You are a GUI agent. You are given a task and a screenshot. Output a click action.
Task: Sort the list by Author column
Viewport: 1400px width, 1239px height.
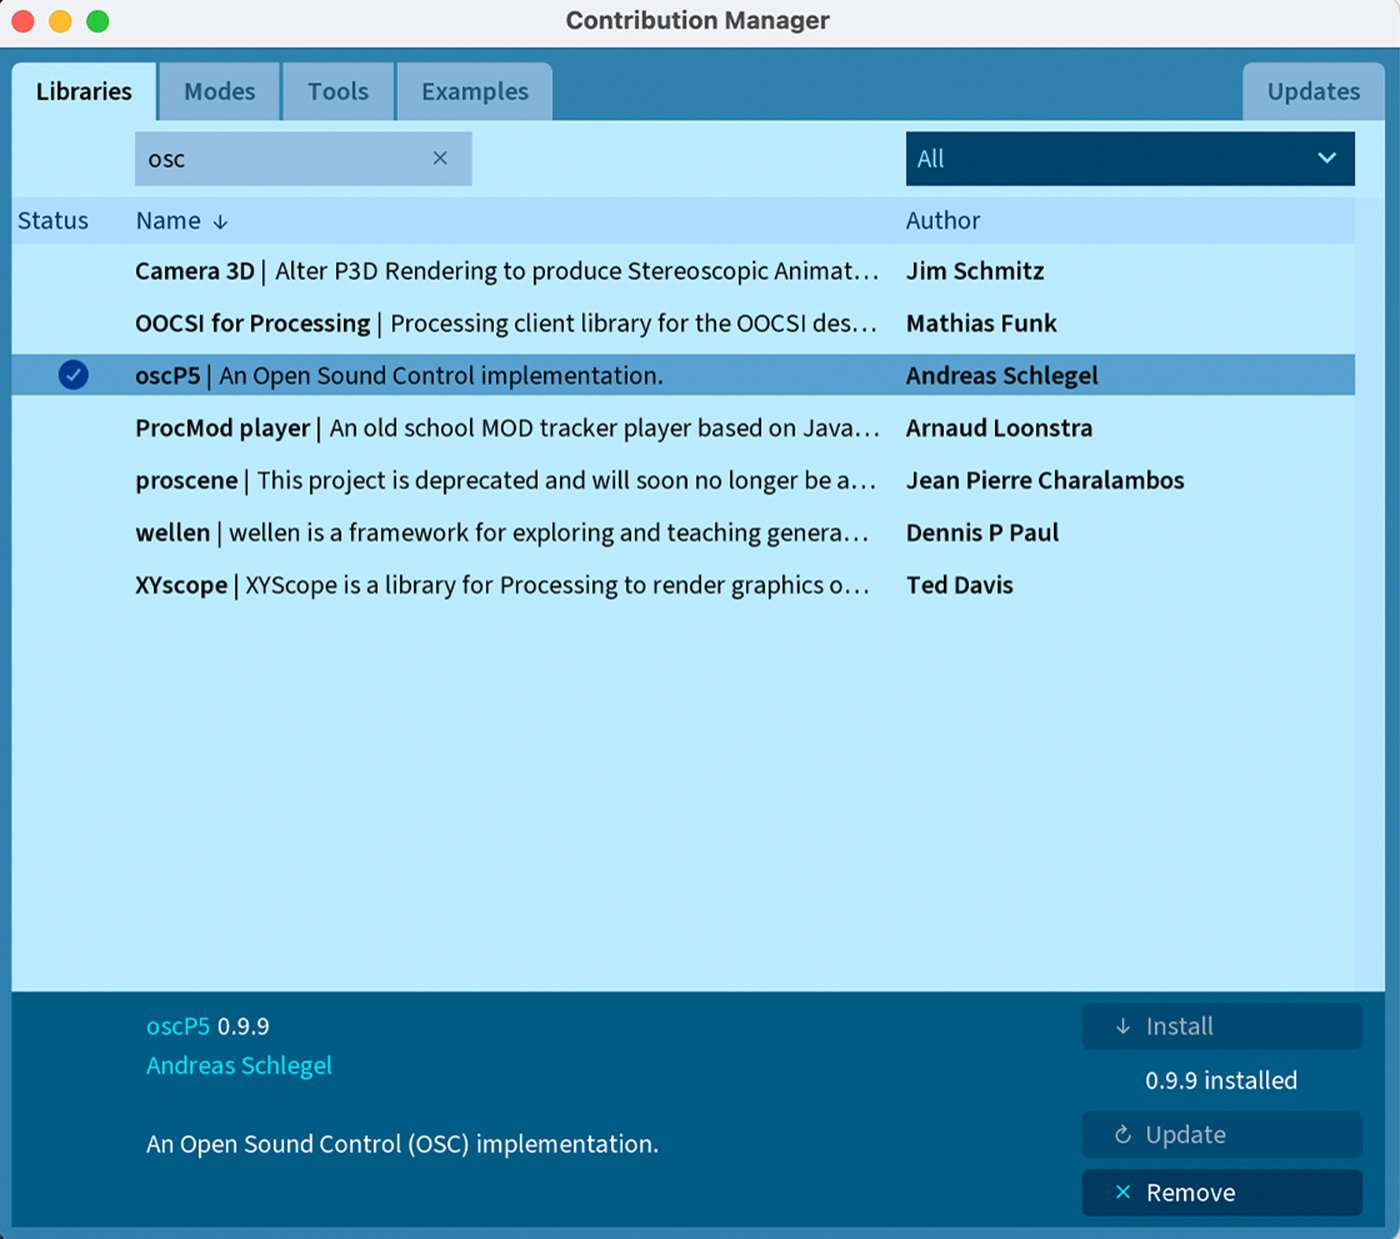(x=942, y=221)
